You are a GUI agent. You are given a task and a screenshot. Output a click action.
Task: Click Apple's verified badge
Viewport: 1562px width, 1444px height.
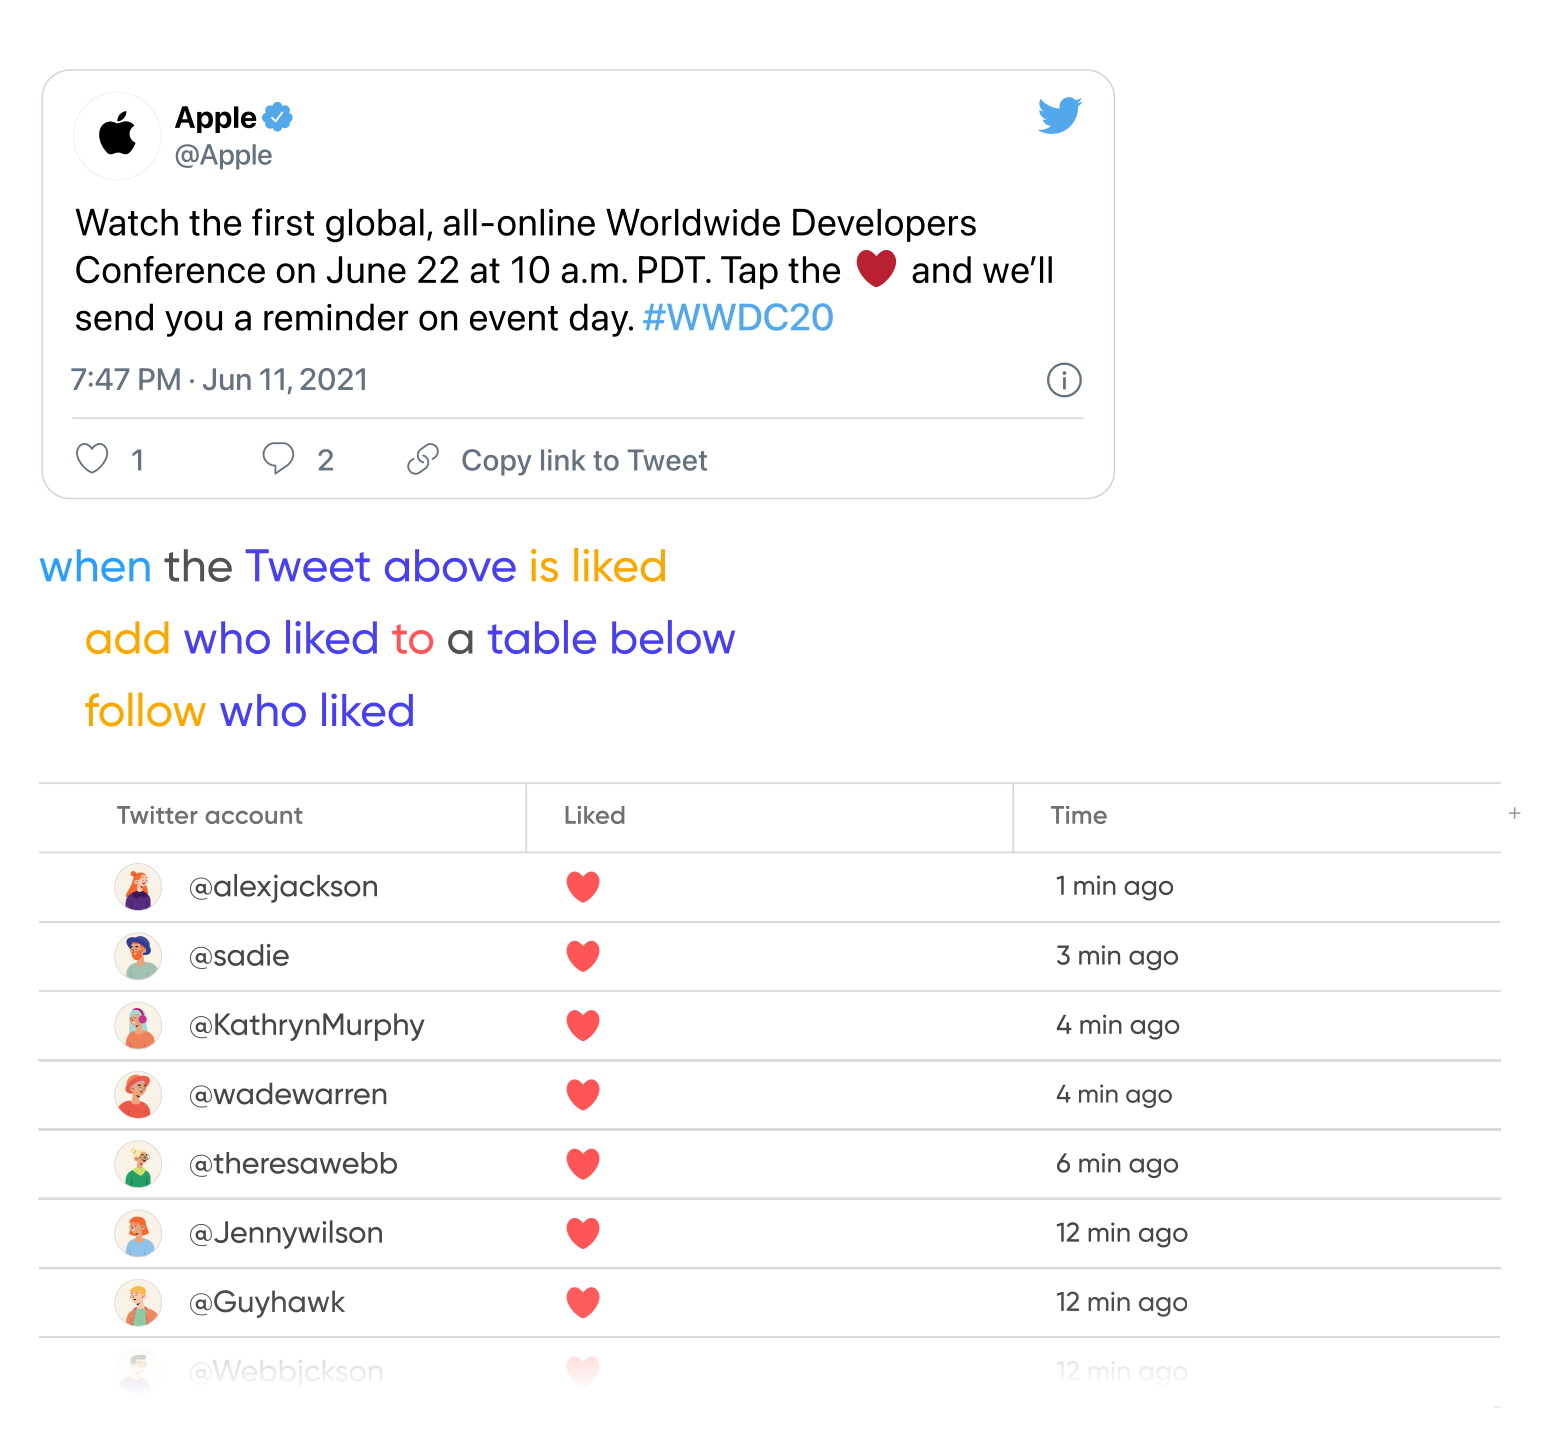tap(277, 117)
